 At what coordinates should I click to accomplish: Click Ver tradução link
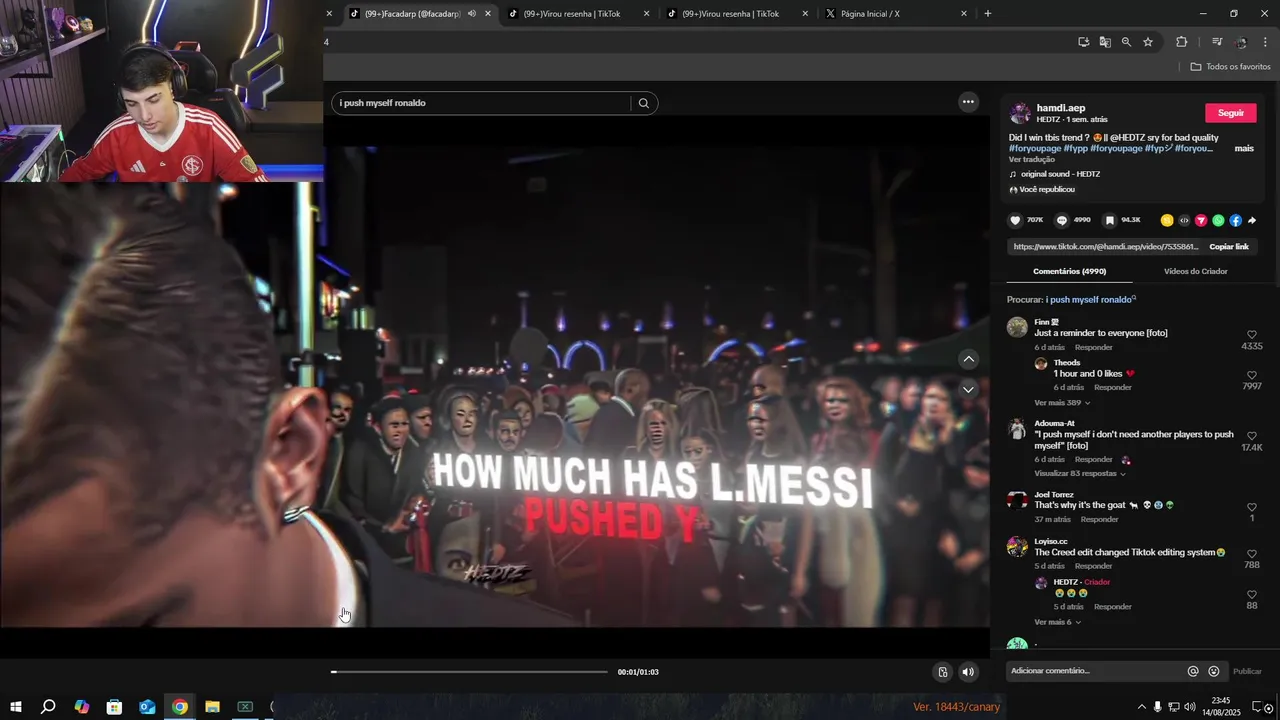[1031, 159]
